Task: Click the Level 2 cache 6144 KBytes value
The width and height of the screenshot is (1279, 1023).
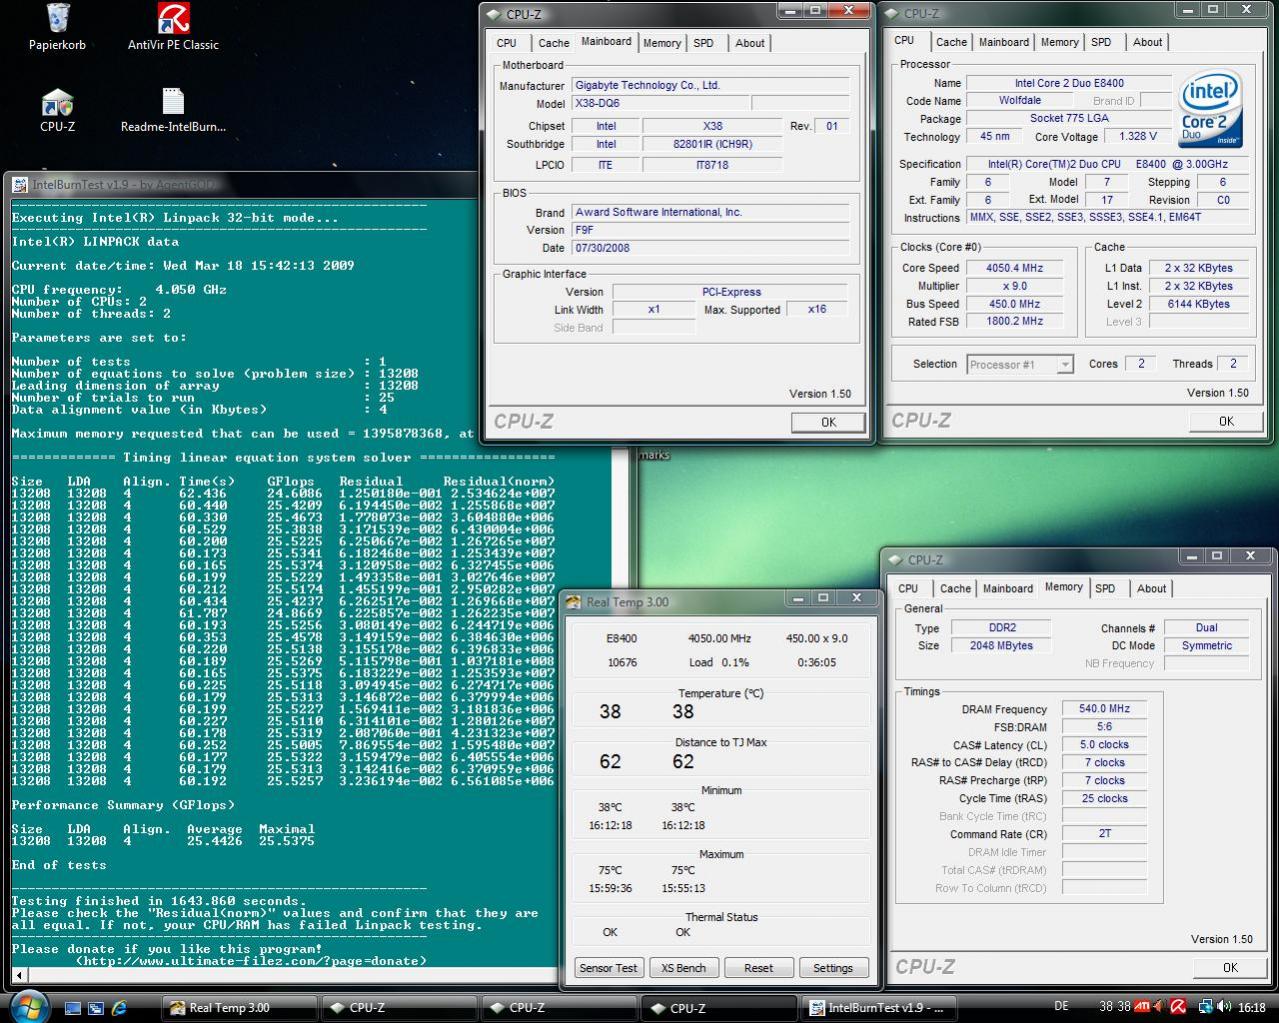Action: pyautogui.click(x=1198, y=304)
